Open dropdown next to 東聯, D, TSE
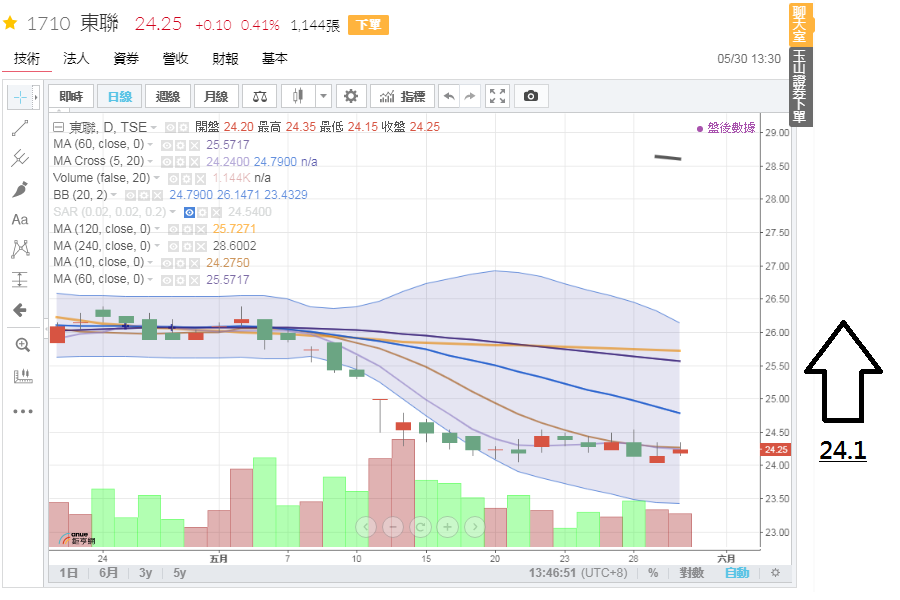 (154, 127)
